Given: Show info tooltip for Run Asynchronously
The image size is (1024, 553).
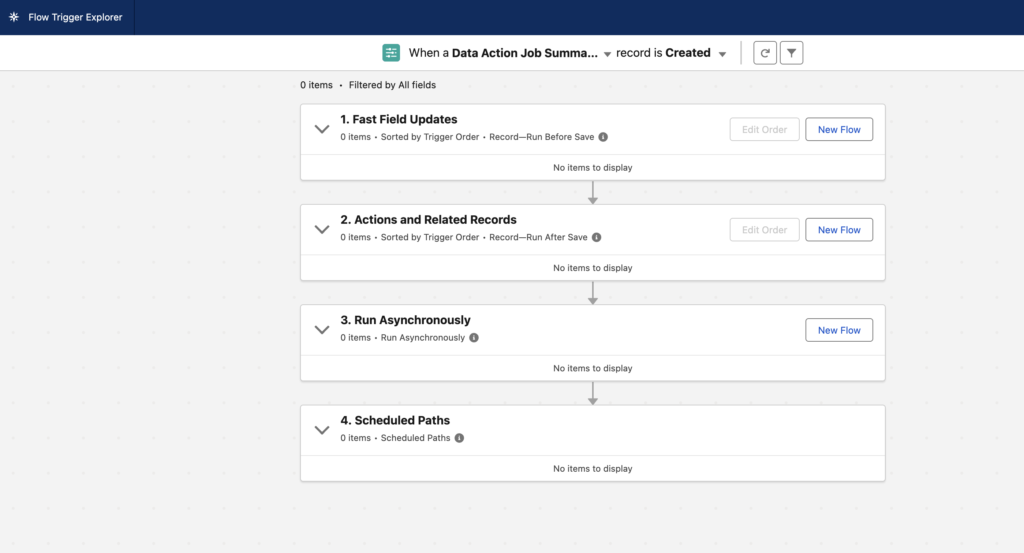Looking at the screenshot, I should (474, 338).
